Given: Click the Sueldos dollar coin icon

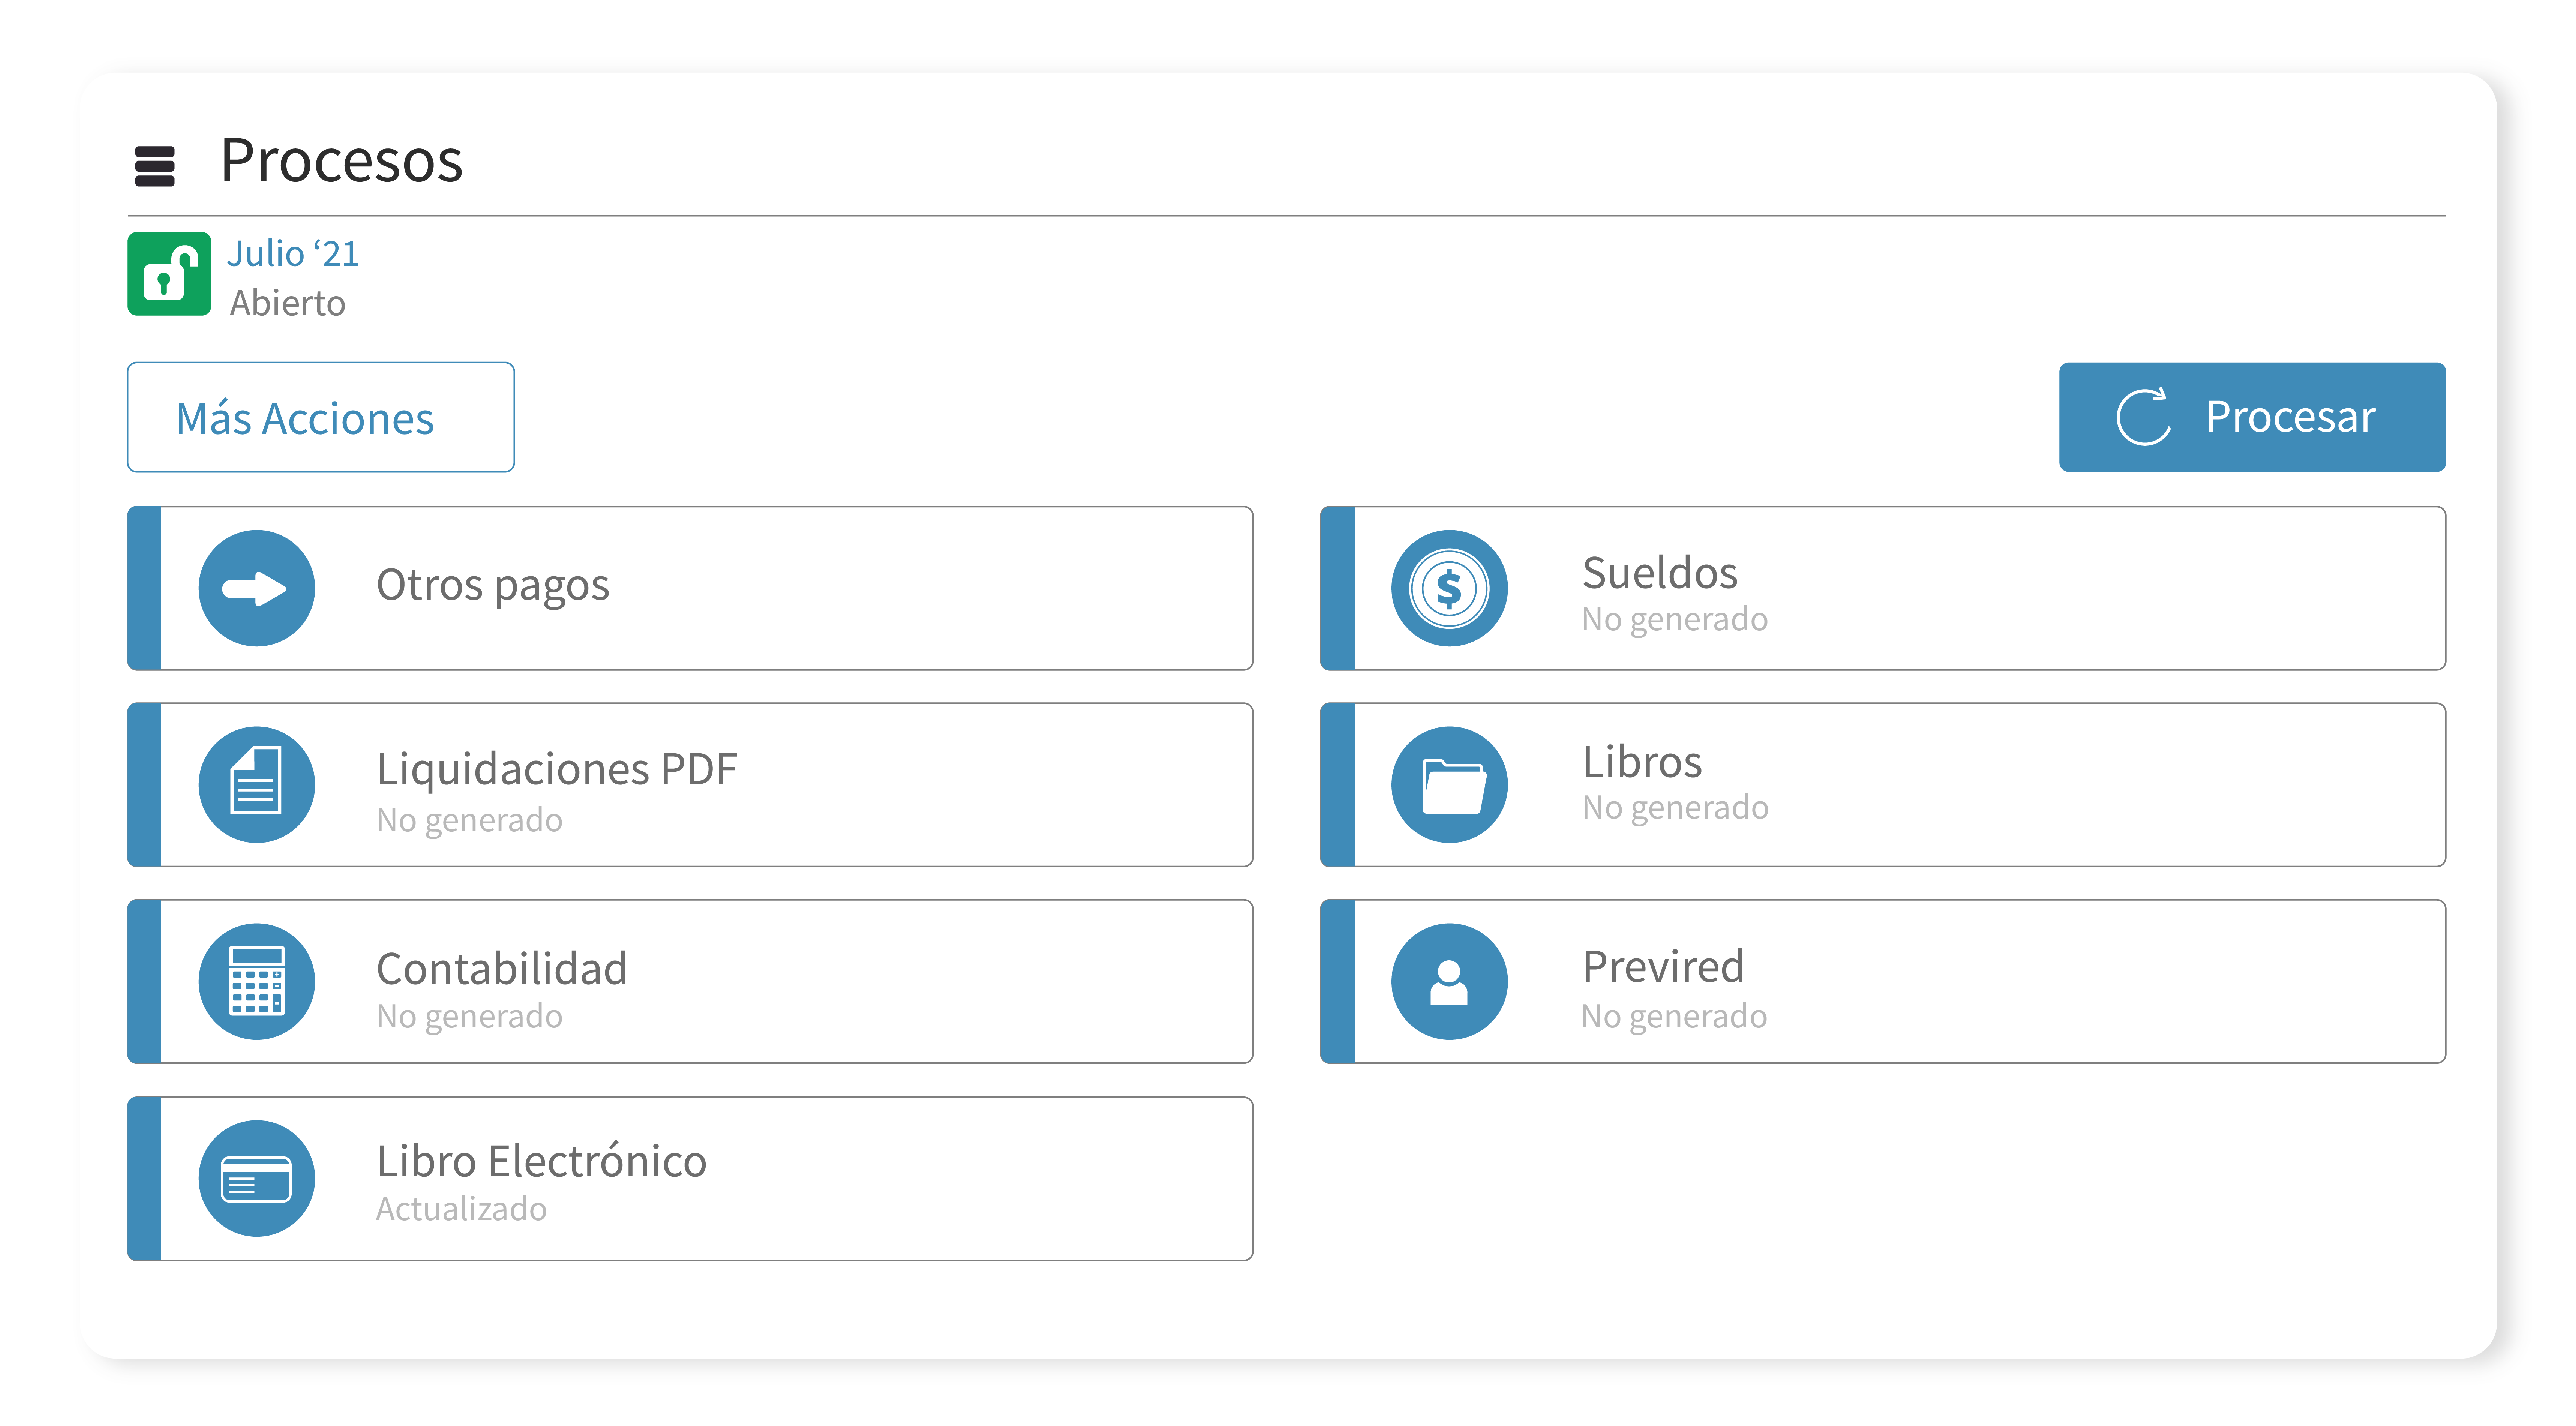Looking at the screenshot, I should pyautogui.click(x=1449, y=588).
